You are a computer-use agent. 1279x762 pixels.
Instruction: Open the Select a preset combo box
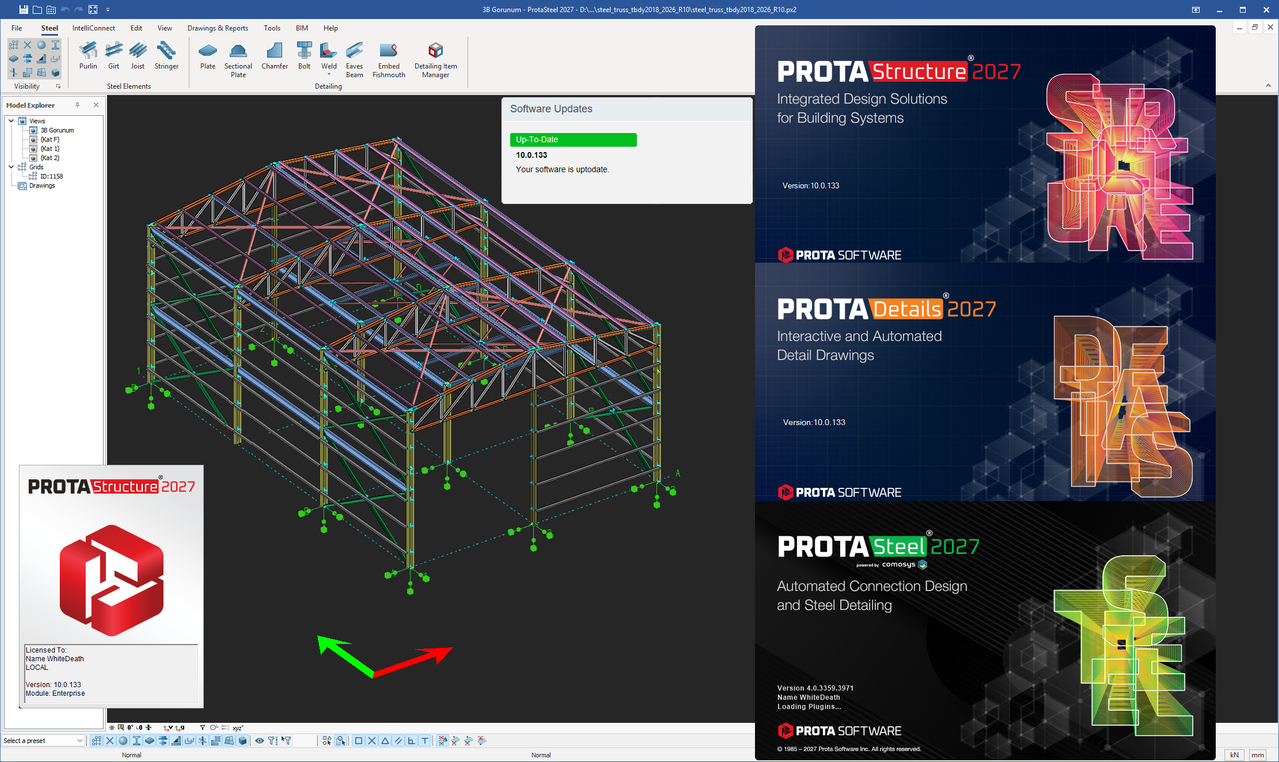43,741
